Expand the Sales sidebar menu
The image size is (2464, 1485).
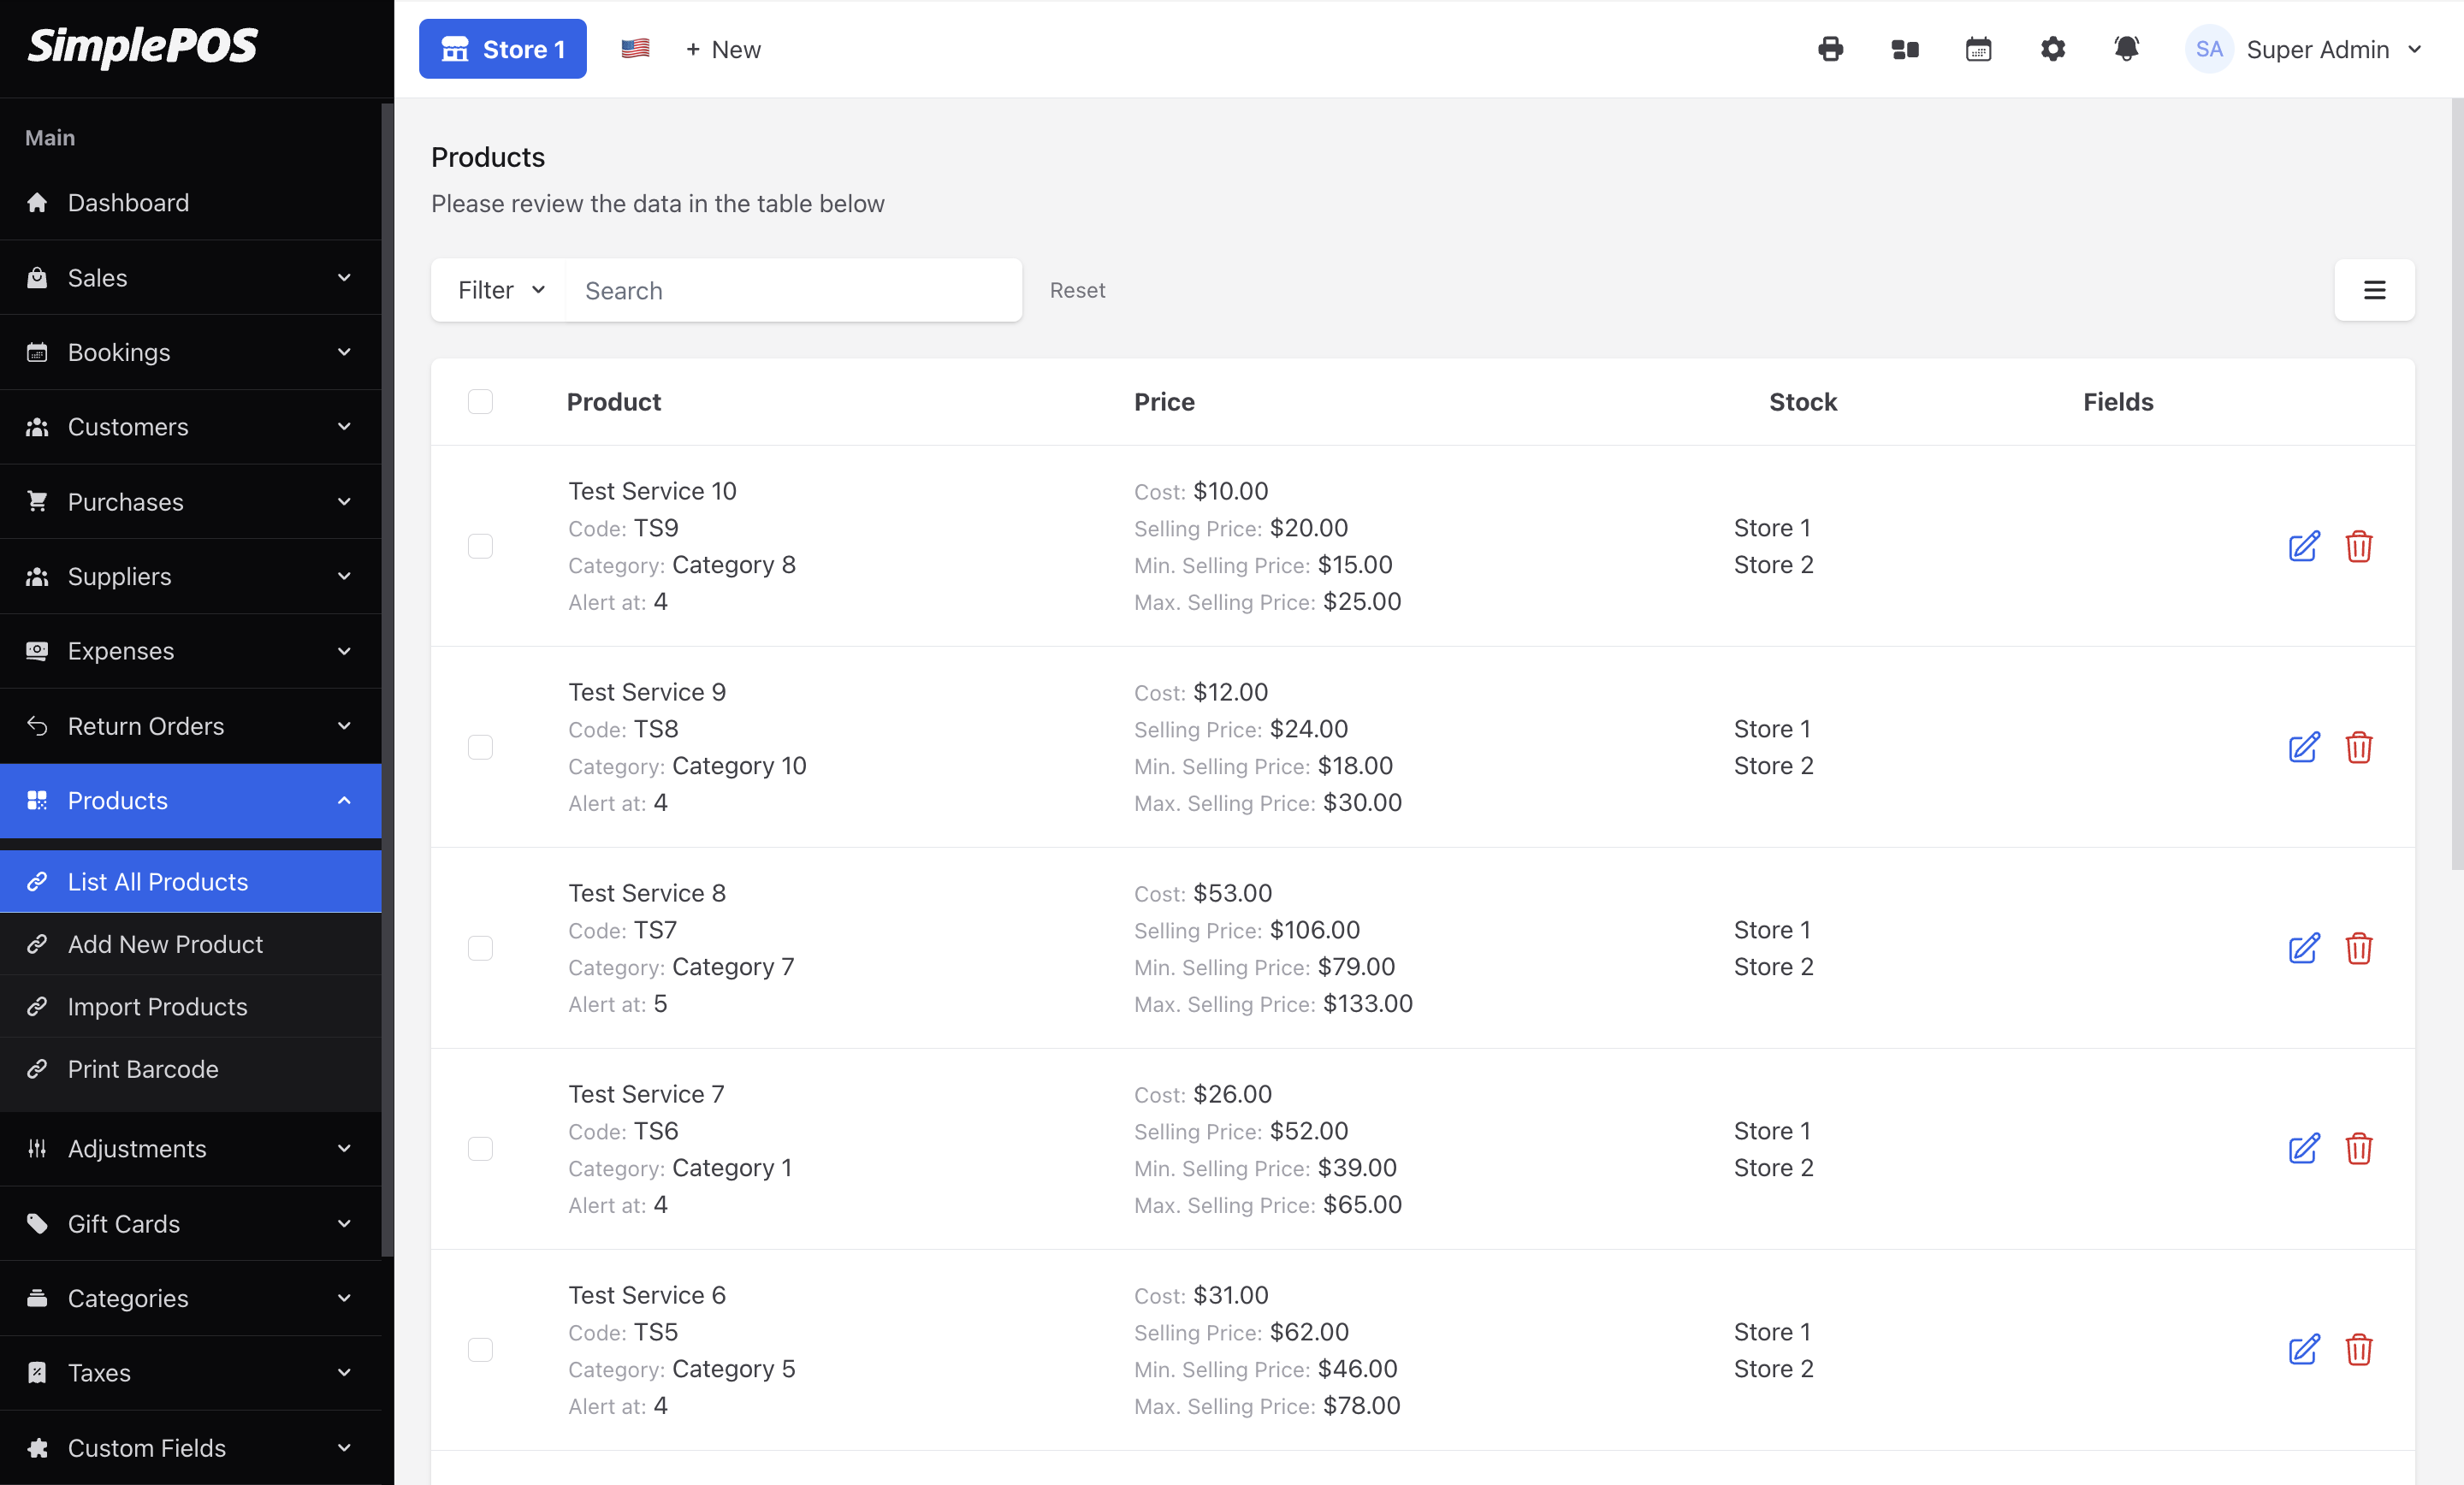pos(190,277)
